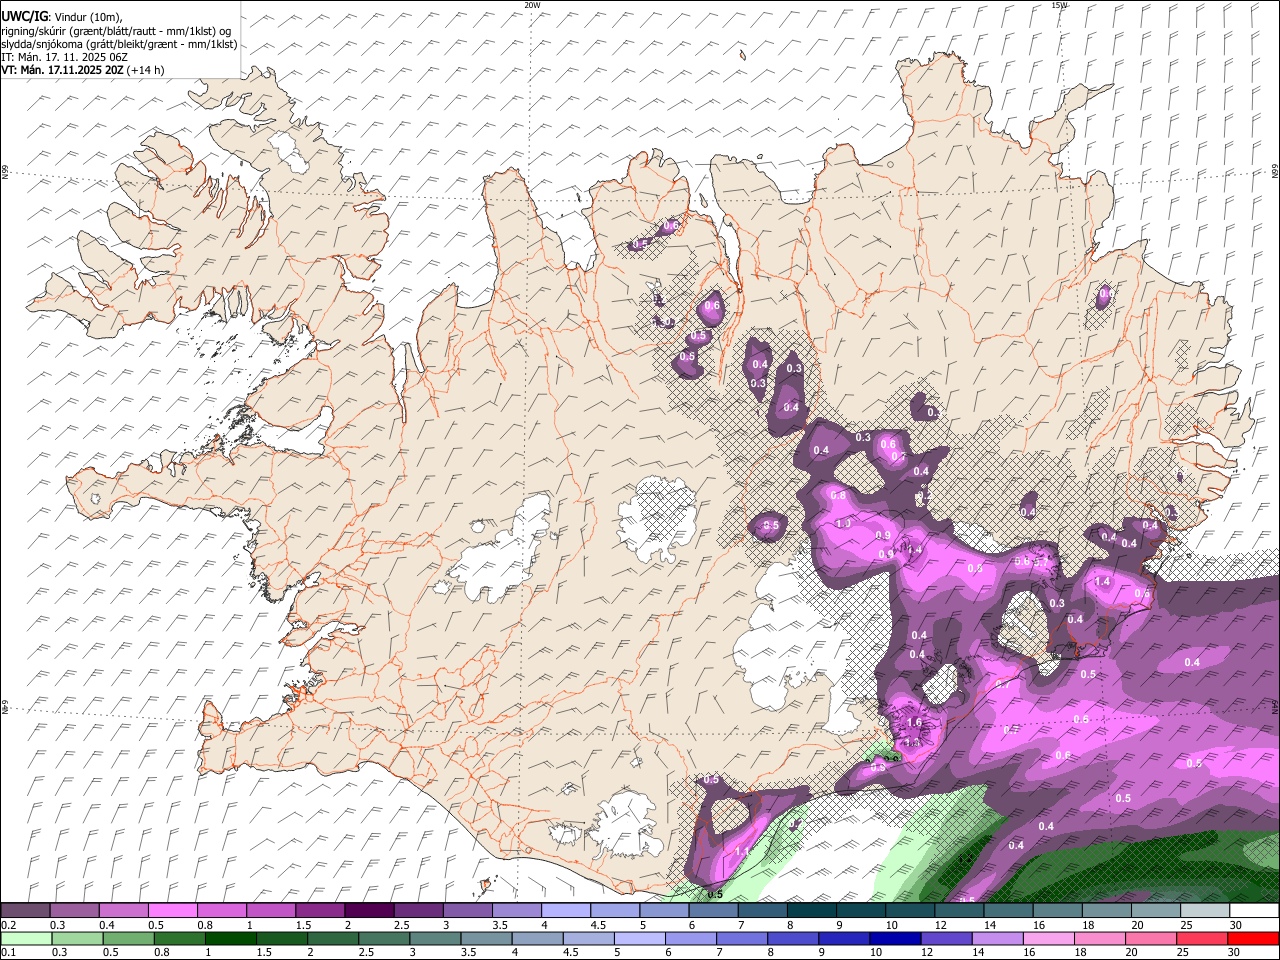Click the '15W' longitude label at top
This screenshot has height=960, width=1280.
(x=1059, y=5)
